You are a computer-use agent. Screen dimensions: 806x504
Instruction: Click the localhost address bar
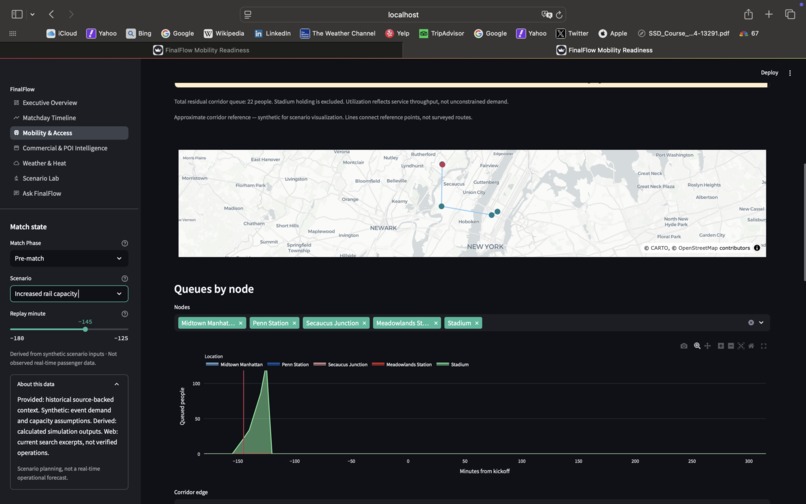[403, 14]
